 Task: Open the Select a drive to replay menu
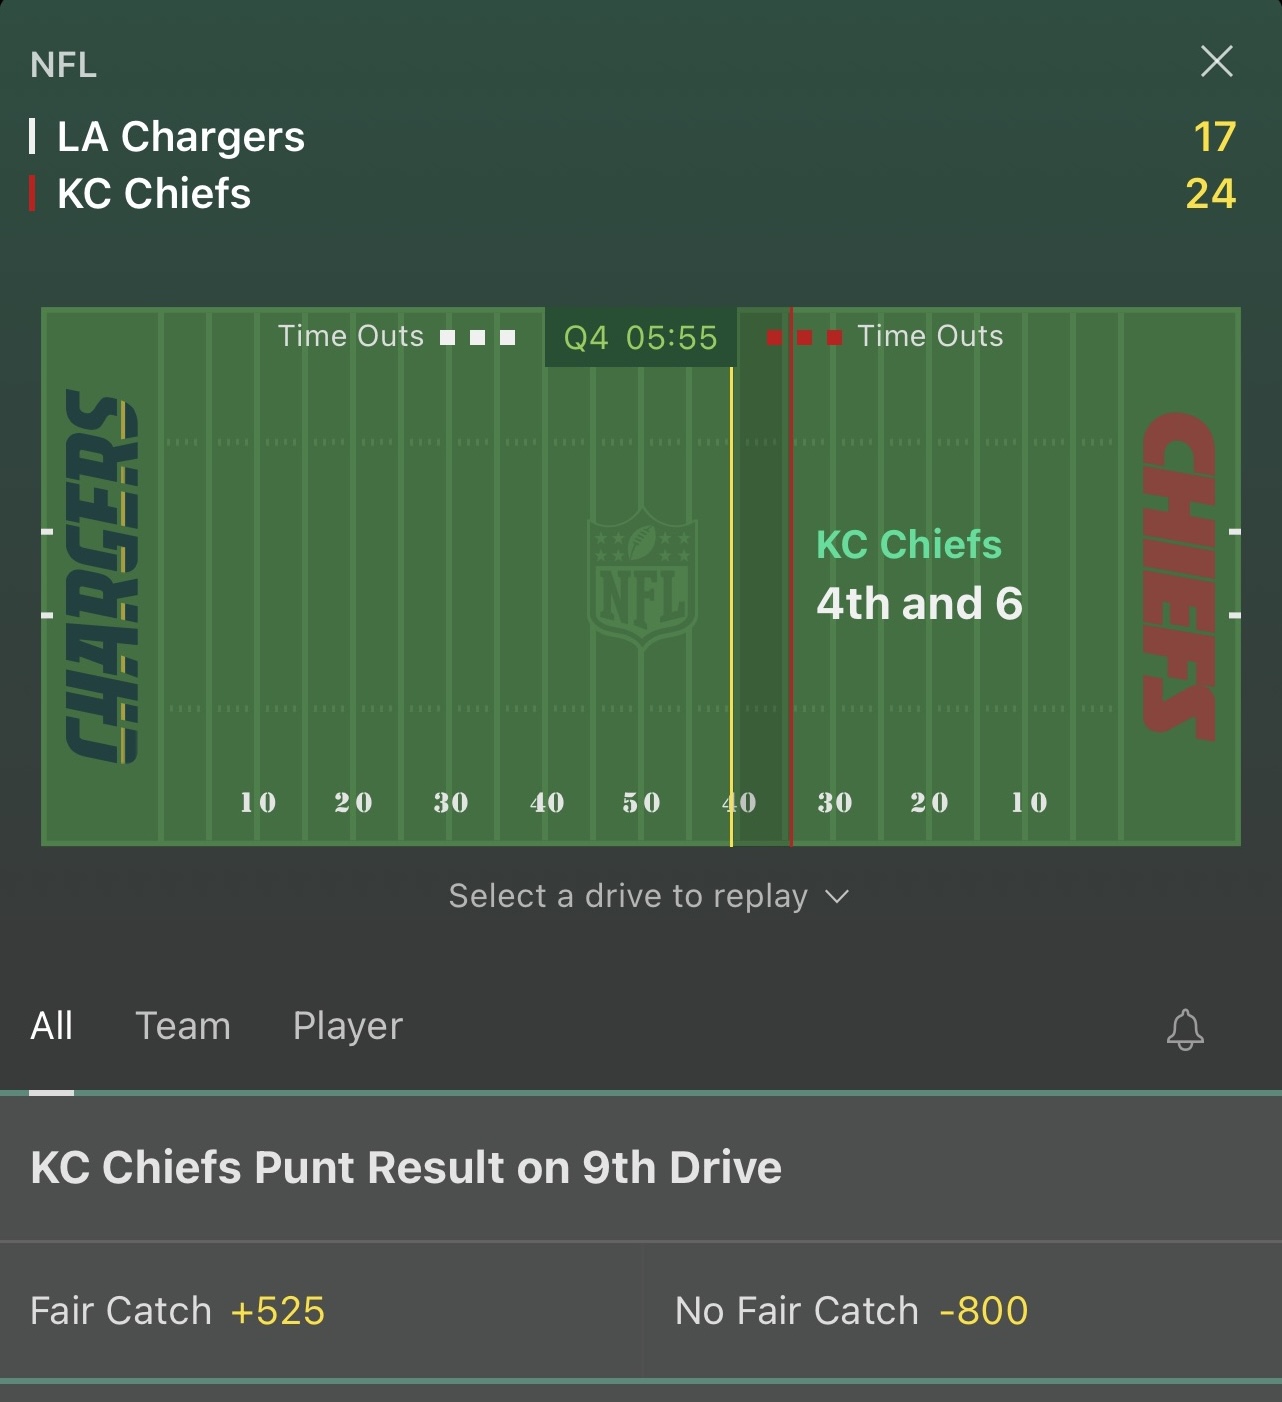(x=628, y=897)
